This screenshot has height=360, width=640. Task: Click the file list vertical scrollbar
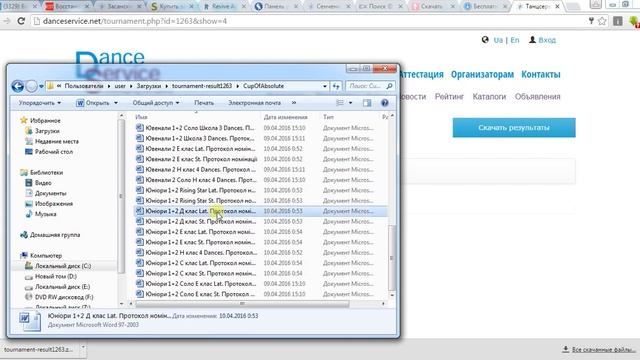[x=392, y=258]
